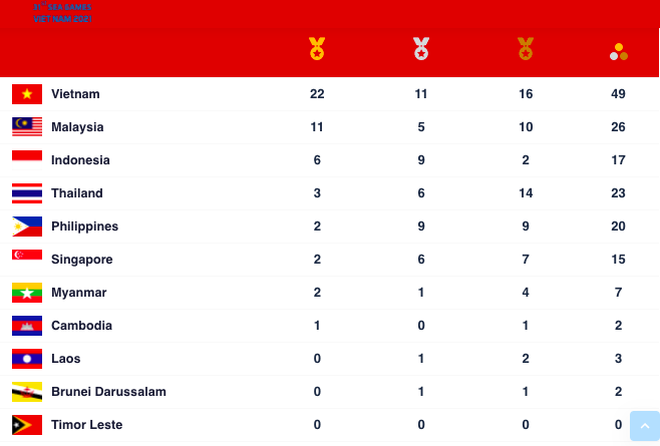
Task: Select the Vietnam country name
Action: point(76,94)
